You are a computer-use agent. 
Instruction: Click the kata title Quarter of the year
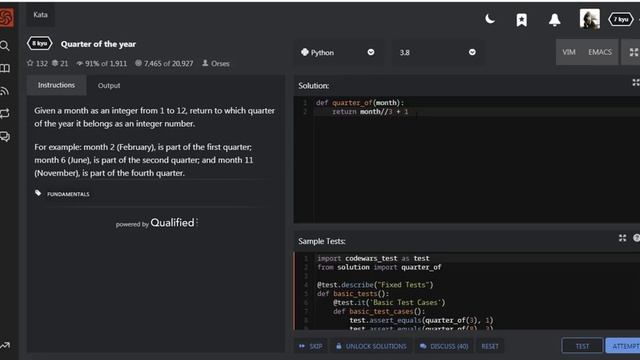point(98,44)
